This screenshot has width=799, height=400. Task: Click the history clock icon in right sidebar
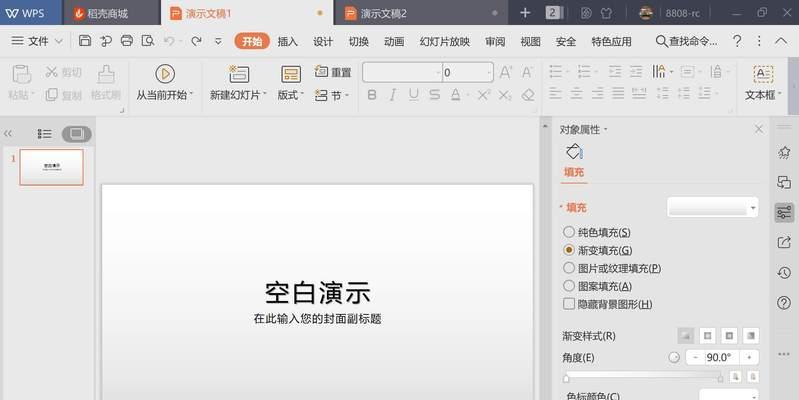coord(784,273)
